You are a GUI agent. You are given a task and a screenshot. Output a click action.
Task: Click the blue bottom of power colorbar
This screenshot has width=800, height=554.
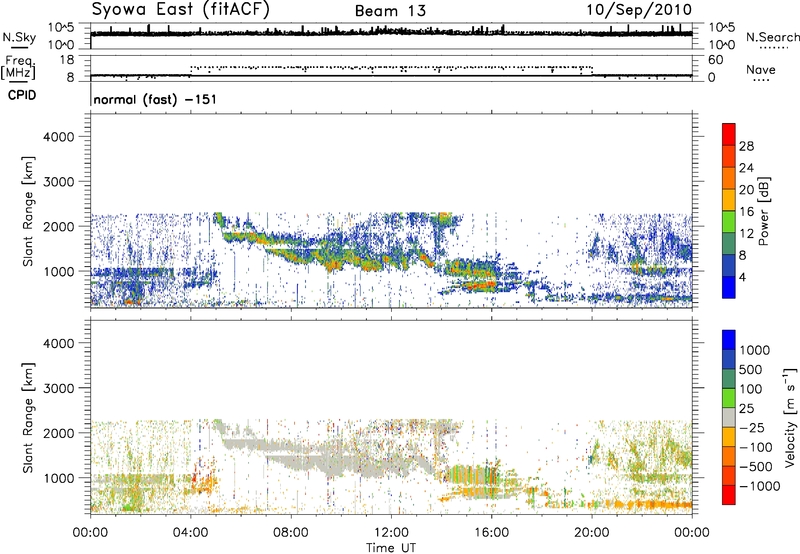pos(729,288)
